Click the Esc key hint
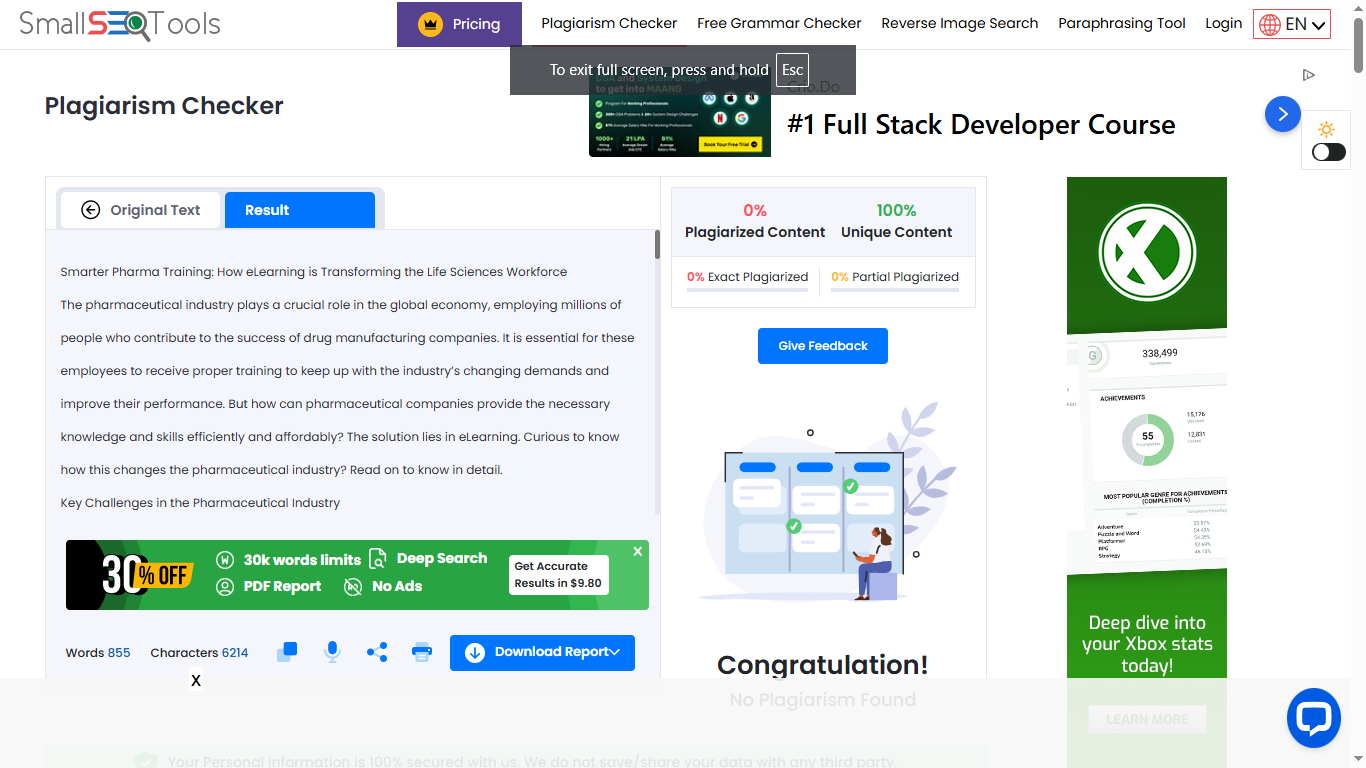 click(x=792, y=70)
